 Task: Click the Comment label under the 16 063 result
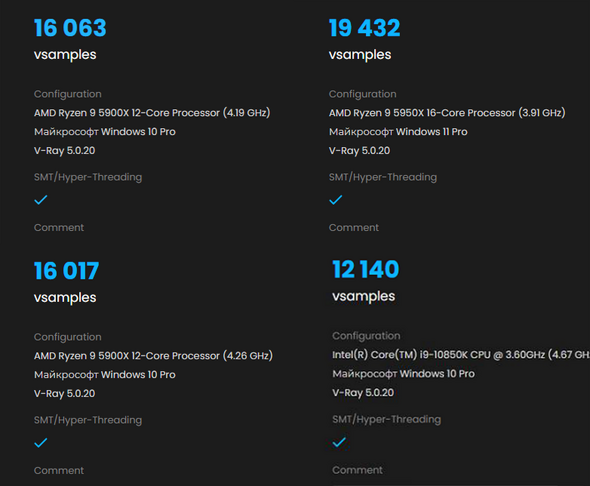click(59, 228)
